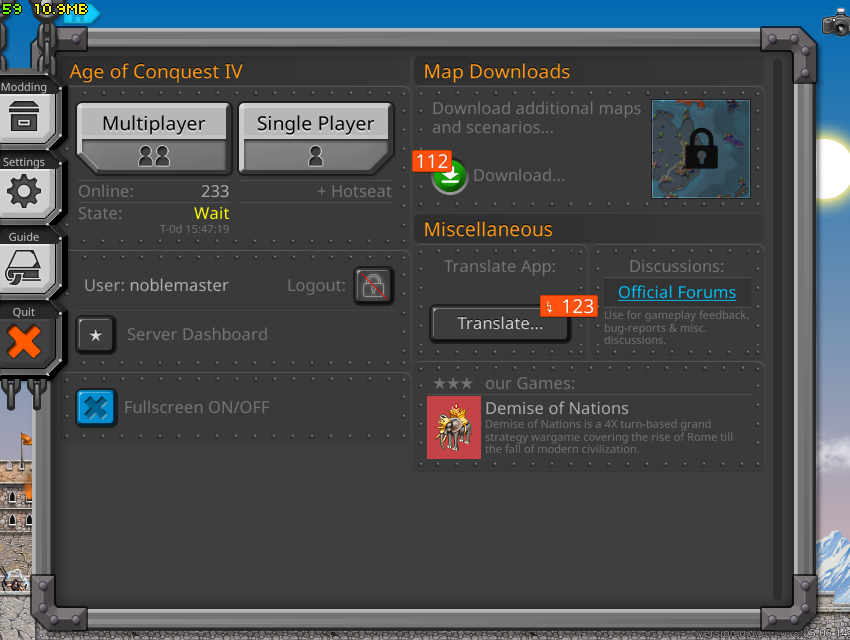Screen dimensions: 850x640
Task: Click the orange Quit X icon
Action: click(24, 341)
